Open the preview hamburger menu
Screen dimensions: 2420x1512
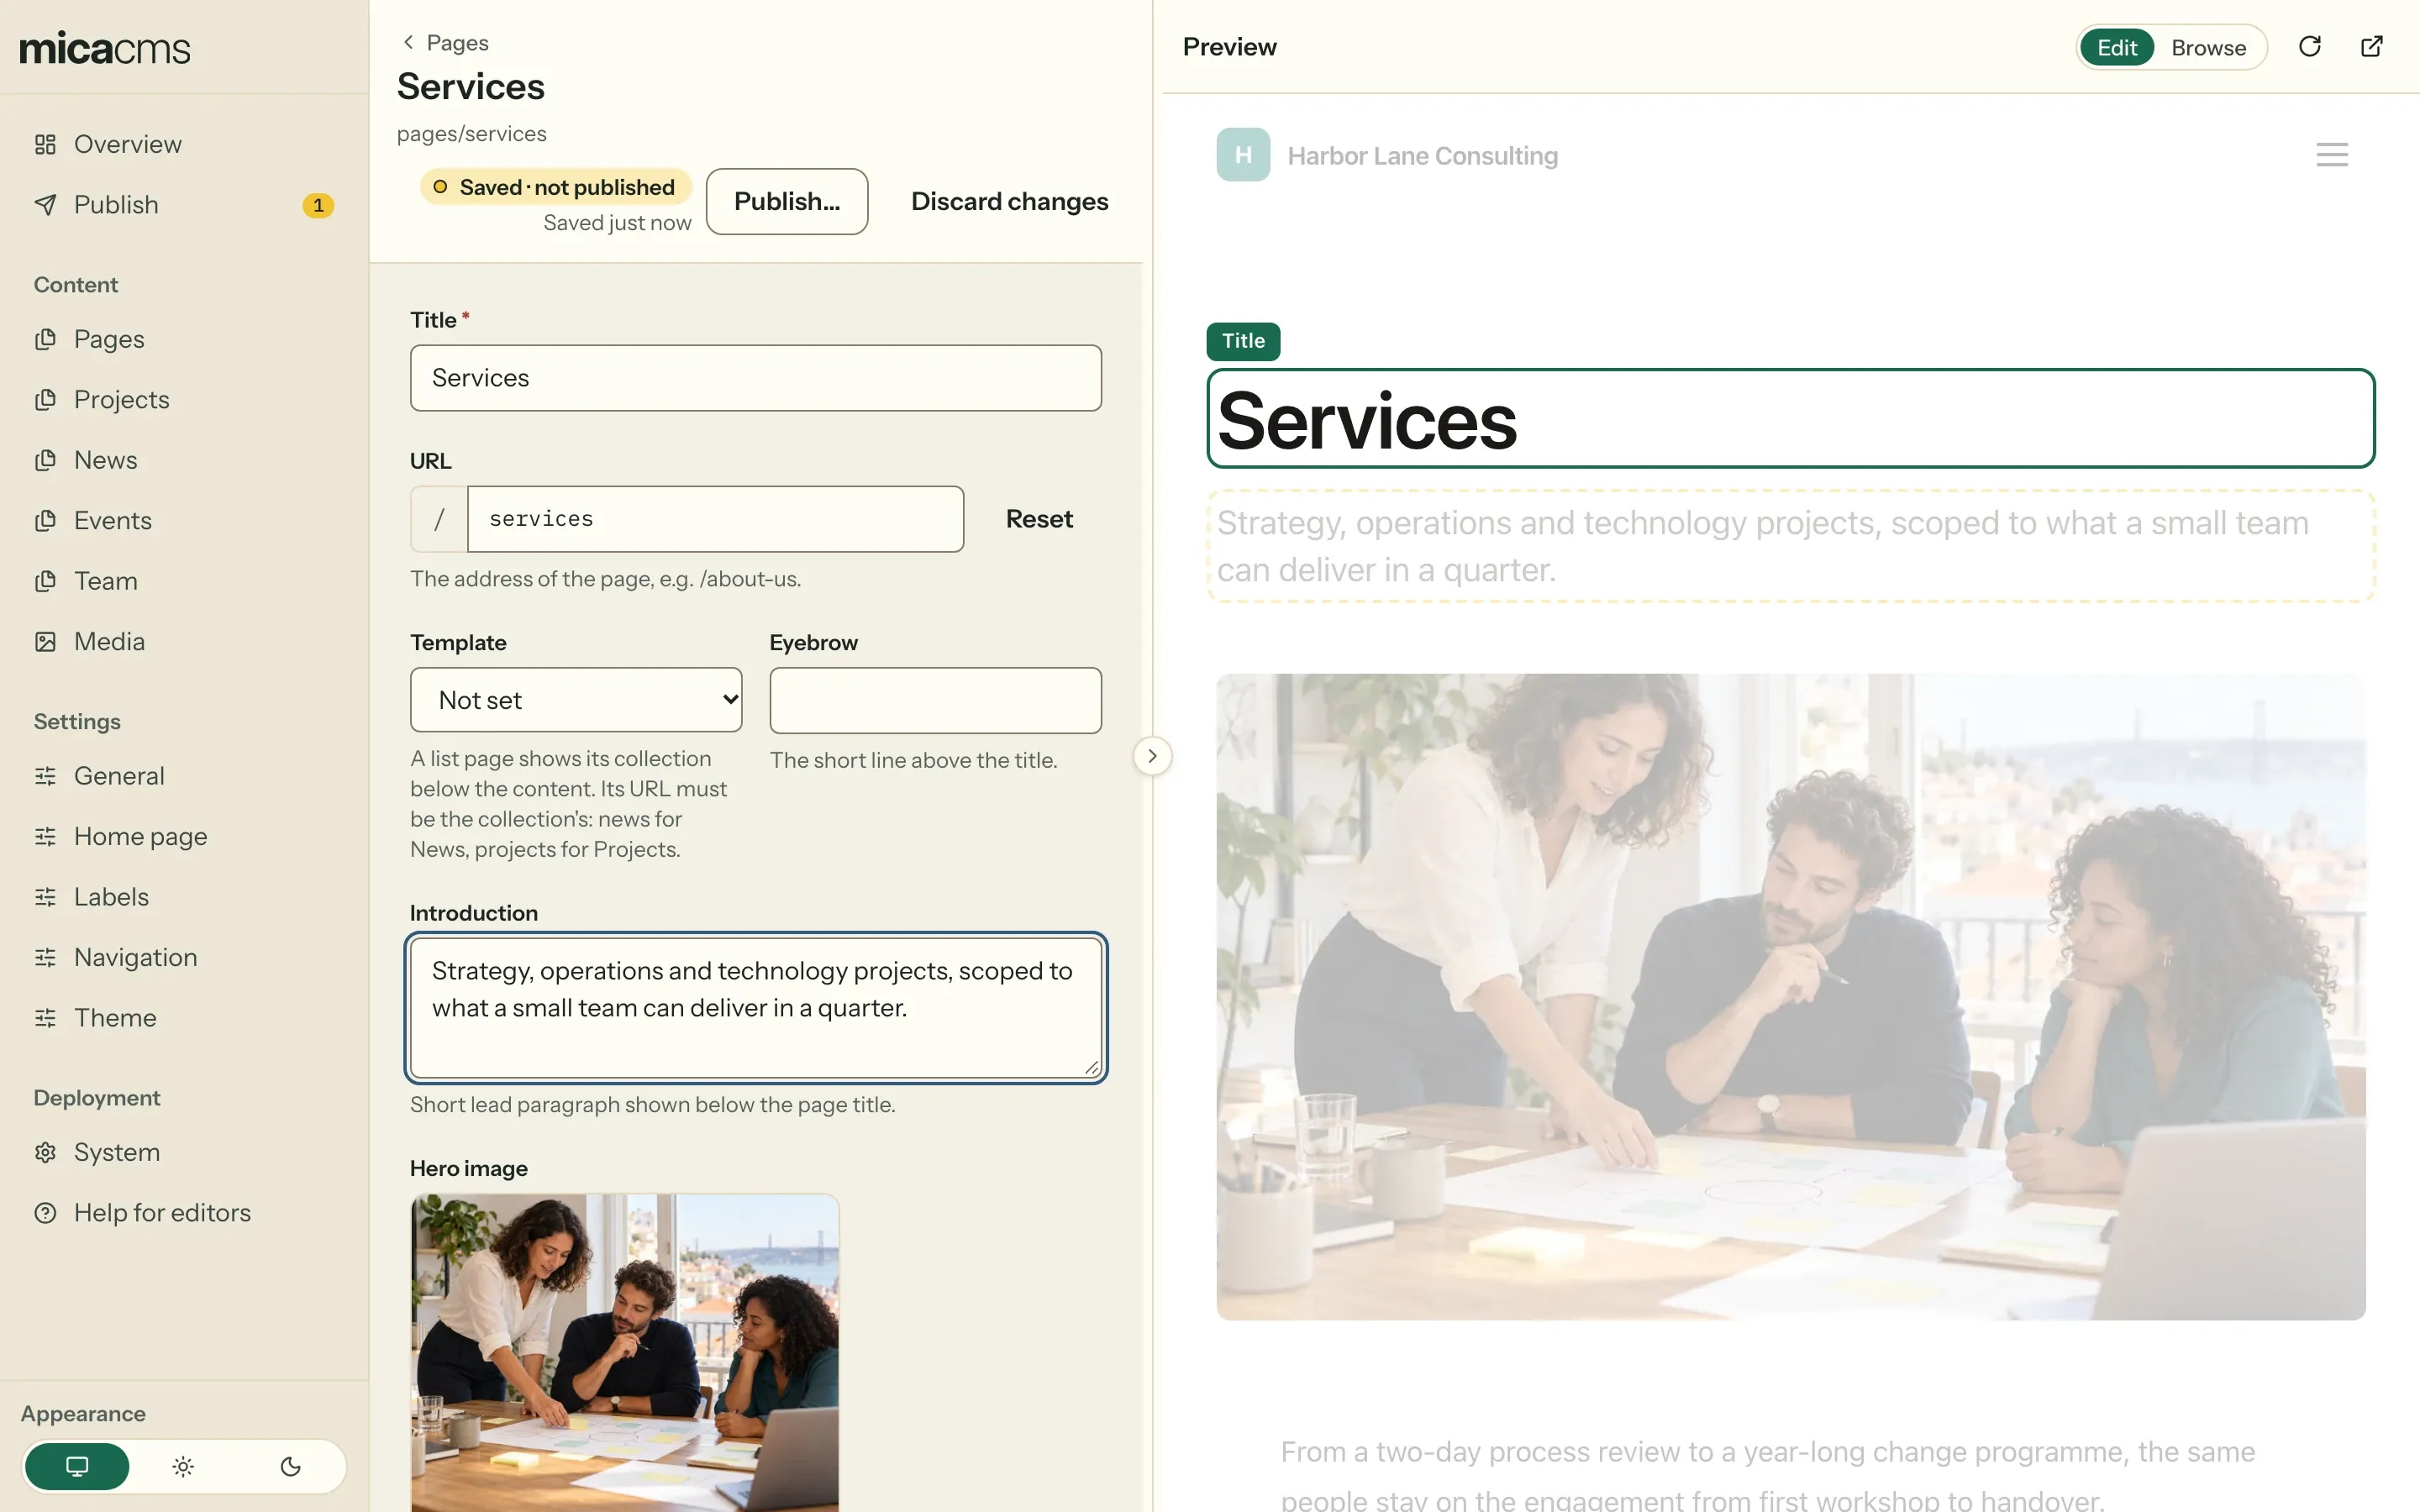pos(2332,155)
